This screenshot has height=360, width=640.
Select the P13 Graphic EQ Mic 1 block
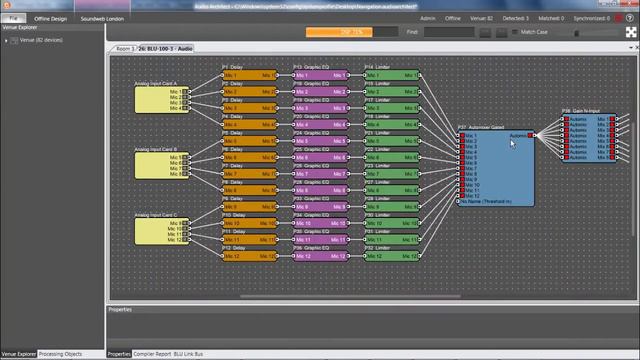point(321,75)
